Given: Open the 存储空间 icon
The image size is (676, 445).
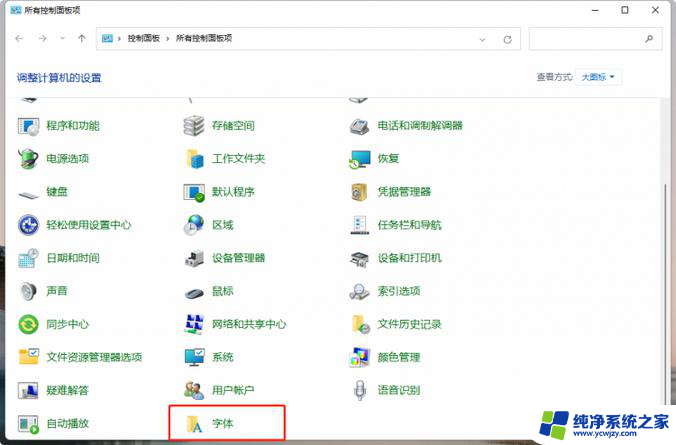Looking at the screenshot, I should [194, 126].
